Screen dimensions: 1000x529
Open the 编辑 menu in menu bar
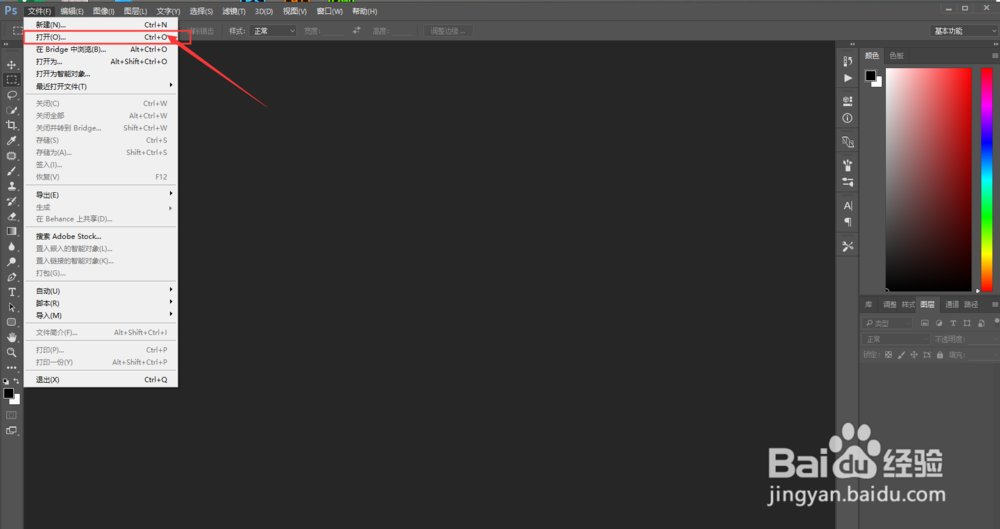pos(71,11)
